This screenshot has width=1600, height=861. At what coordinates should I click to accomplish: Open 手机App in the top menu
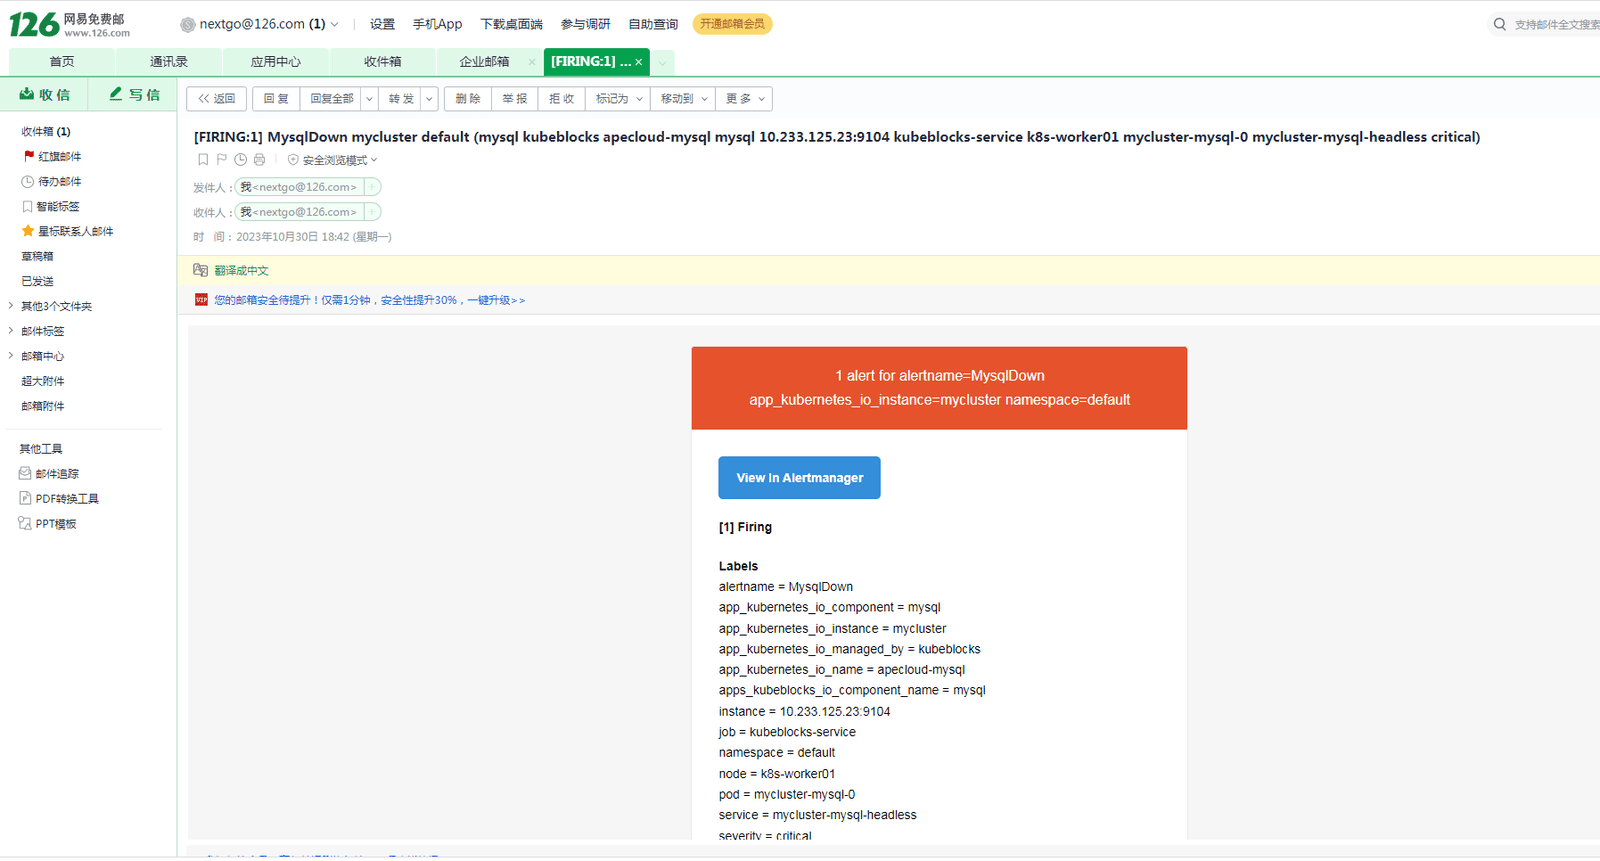coord(437,24)
